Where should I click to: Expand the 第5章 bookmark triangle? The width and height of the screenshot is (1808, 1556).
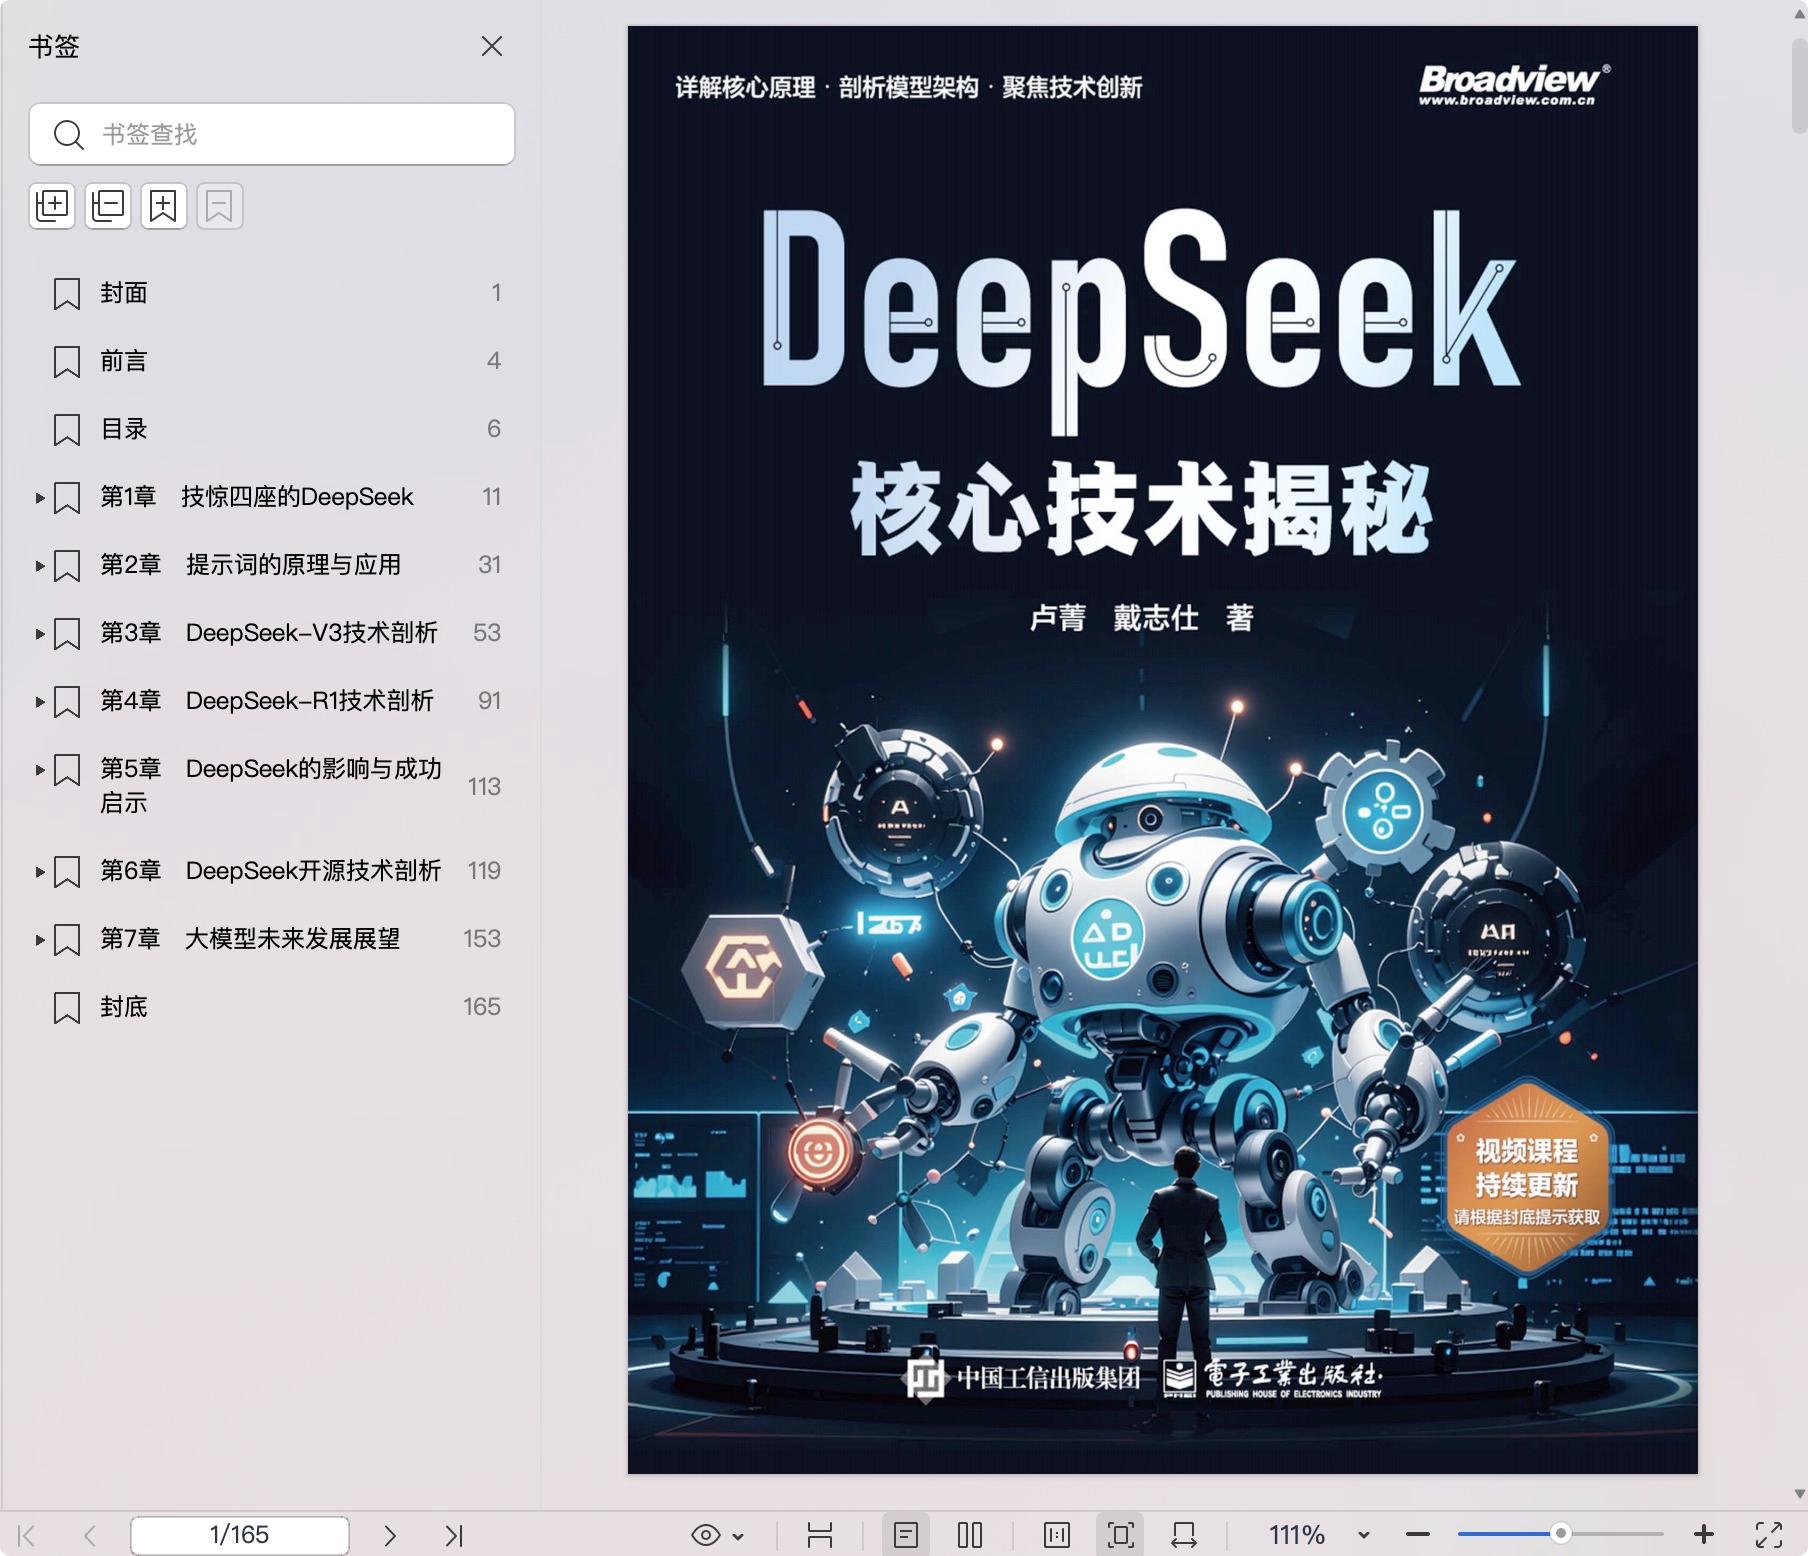tap(39, 769)
